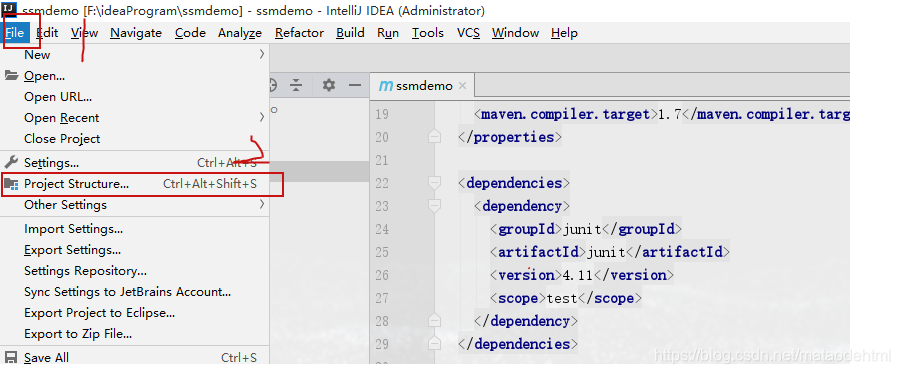Open the Run menu
Screen dimensions: 900x374
388,33
